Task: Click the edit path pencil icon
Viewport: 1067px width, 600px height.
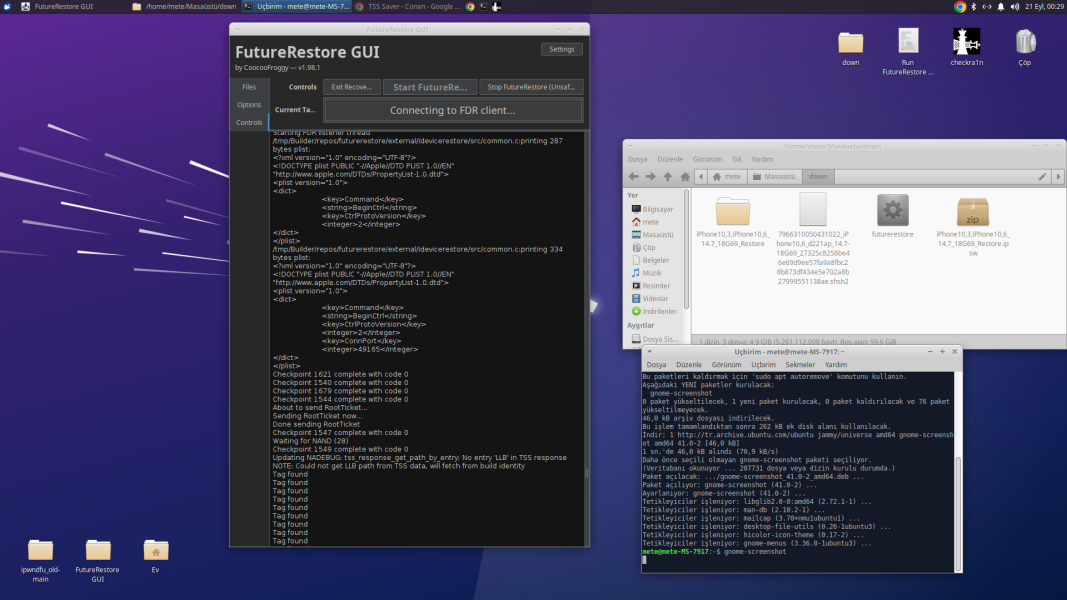Action: pyautogui.click(x=1042, y=177)
